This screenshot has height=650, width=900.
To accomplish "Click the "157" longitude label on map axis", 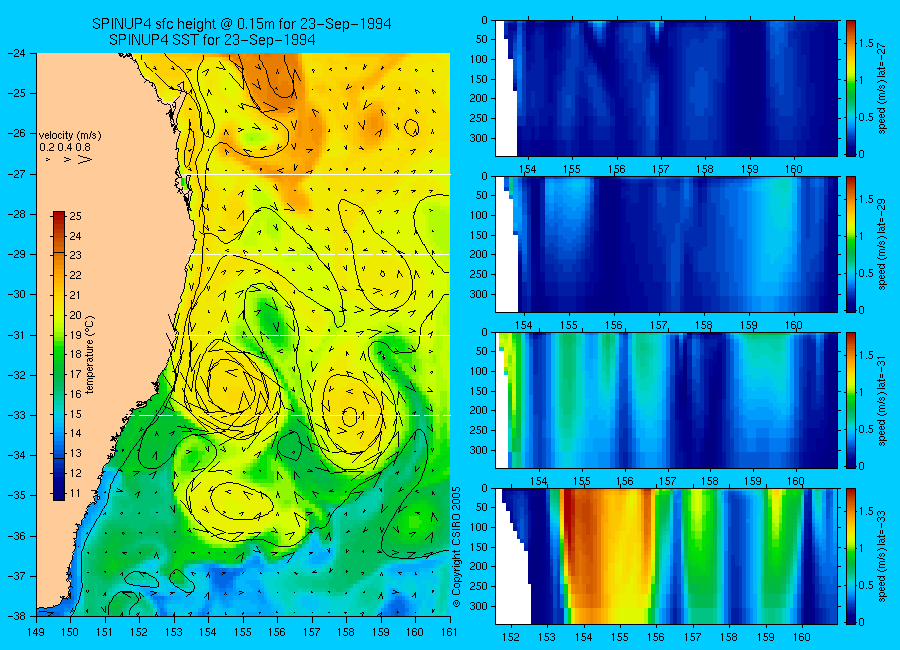I will (x=312, y=632).
